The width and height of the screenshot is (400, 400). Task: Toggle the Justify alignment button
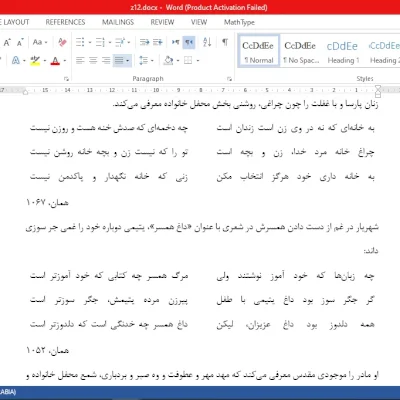(119, 60)
